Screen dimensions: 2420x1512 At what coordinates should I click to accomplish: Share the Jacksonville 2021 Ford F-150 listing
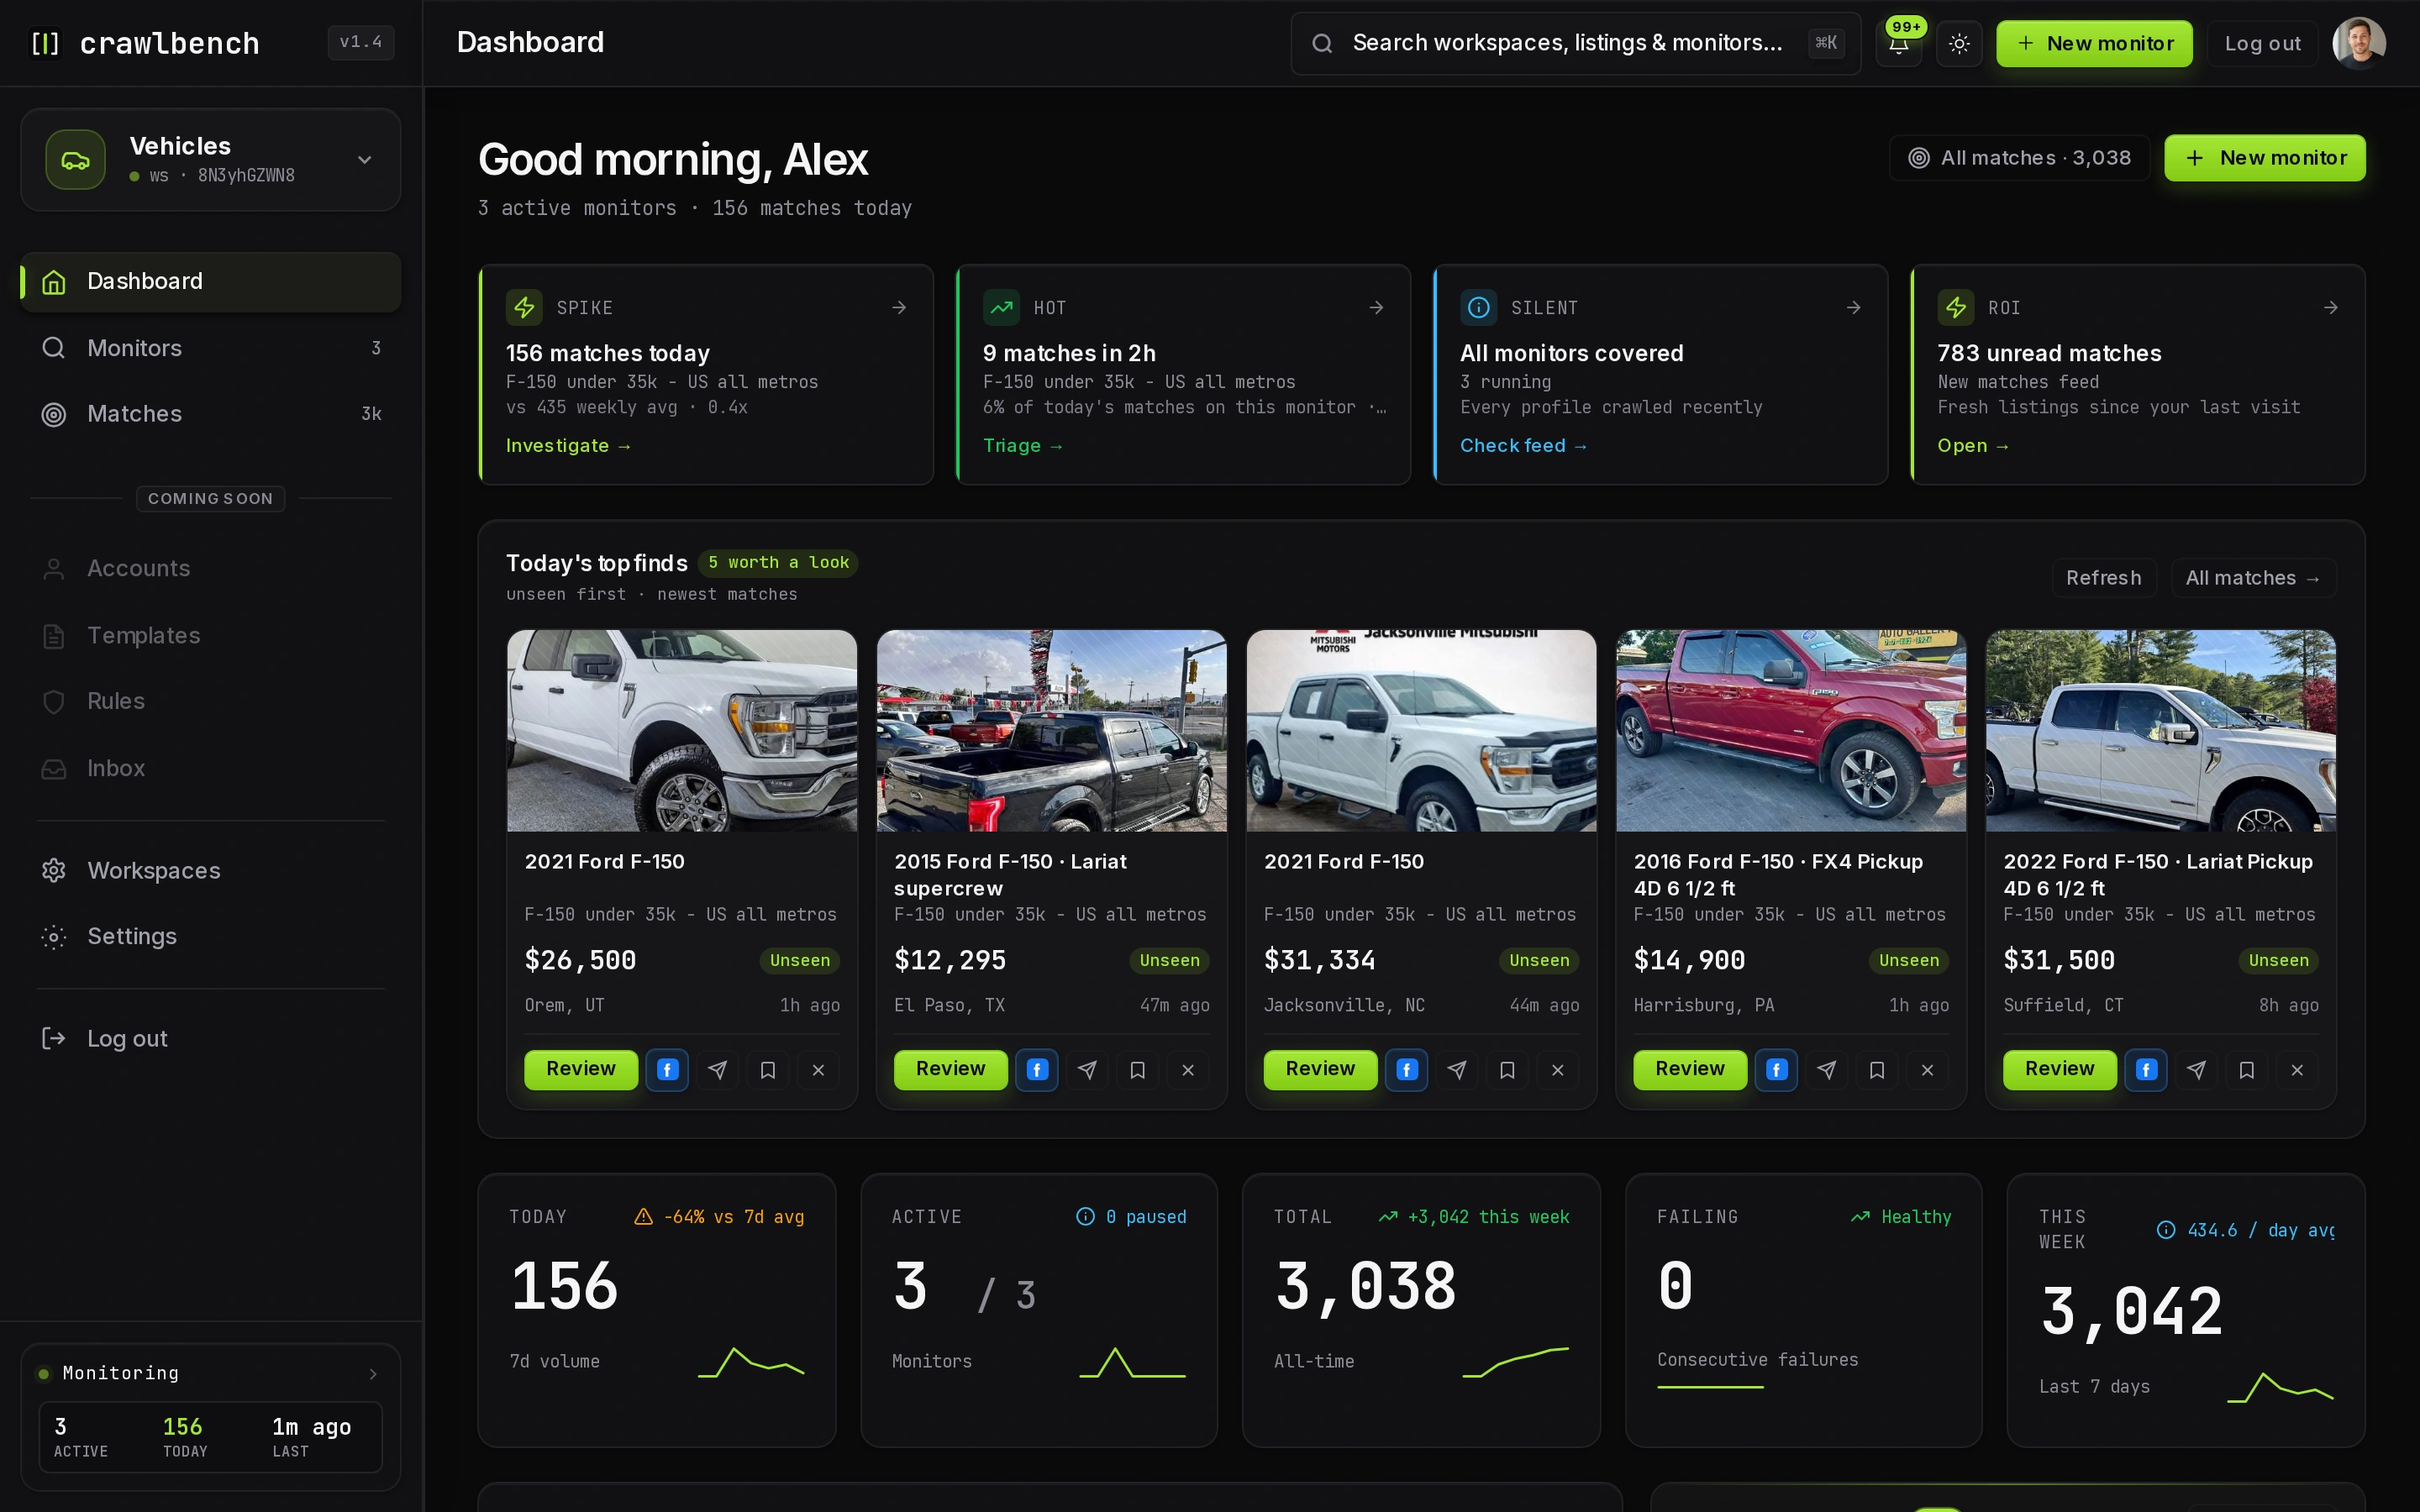coord(1457,1070)
